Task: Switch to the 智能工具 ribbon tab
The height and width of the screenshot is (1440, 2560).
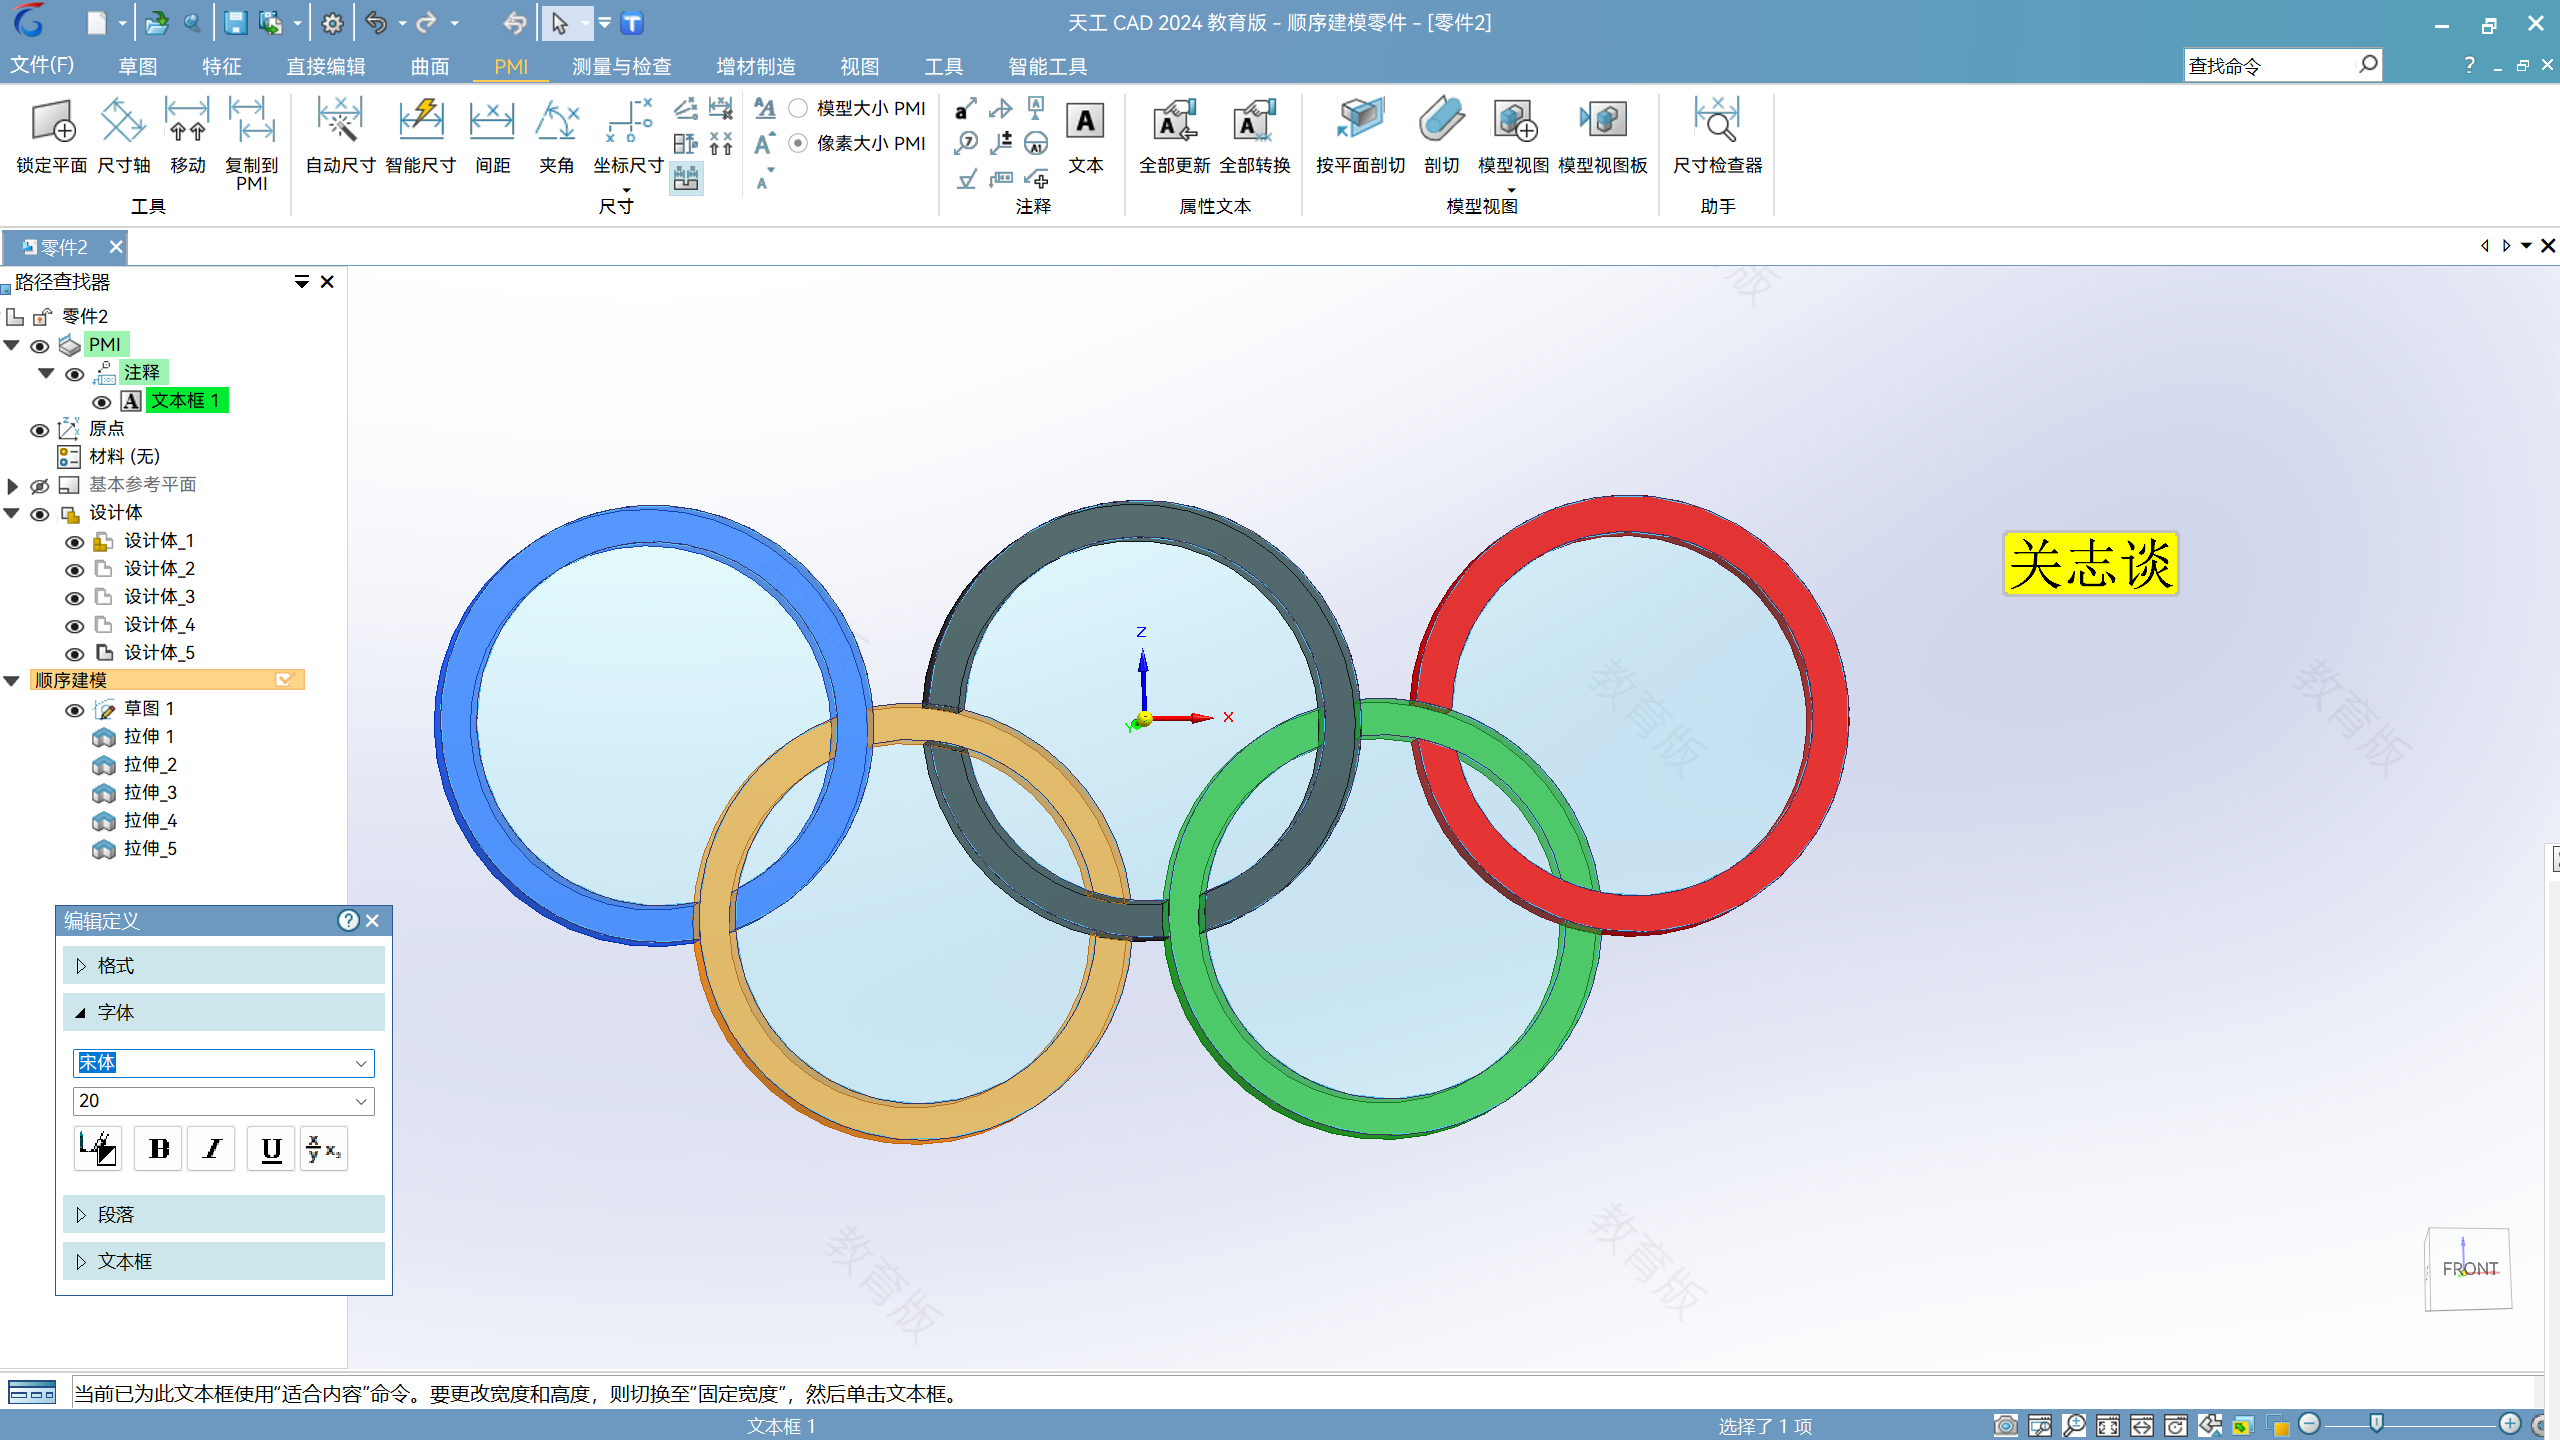Action: (x=1047, y=66)
